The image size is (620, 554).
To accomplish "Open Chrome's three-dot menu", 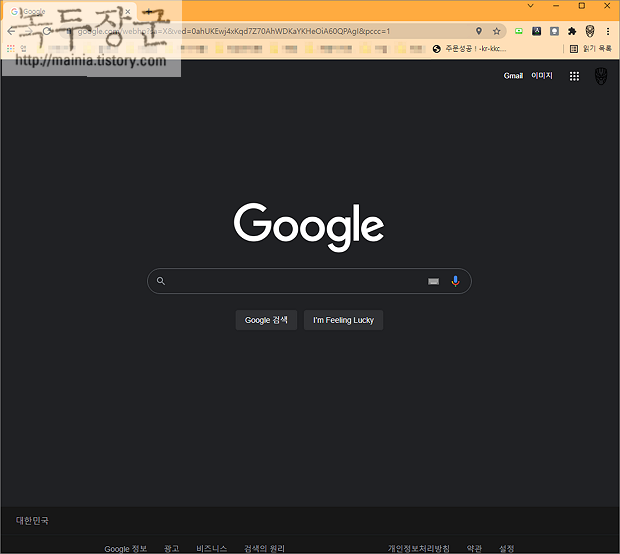I will [x=608, y=31].
